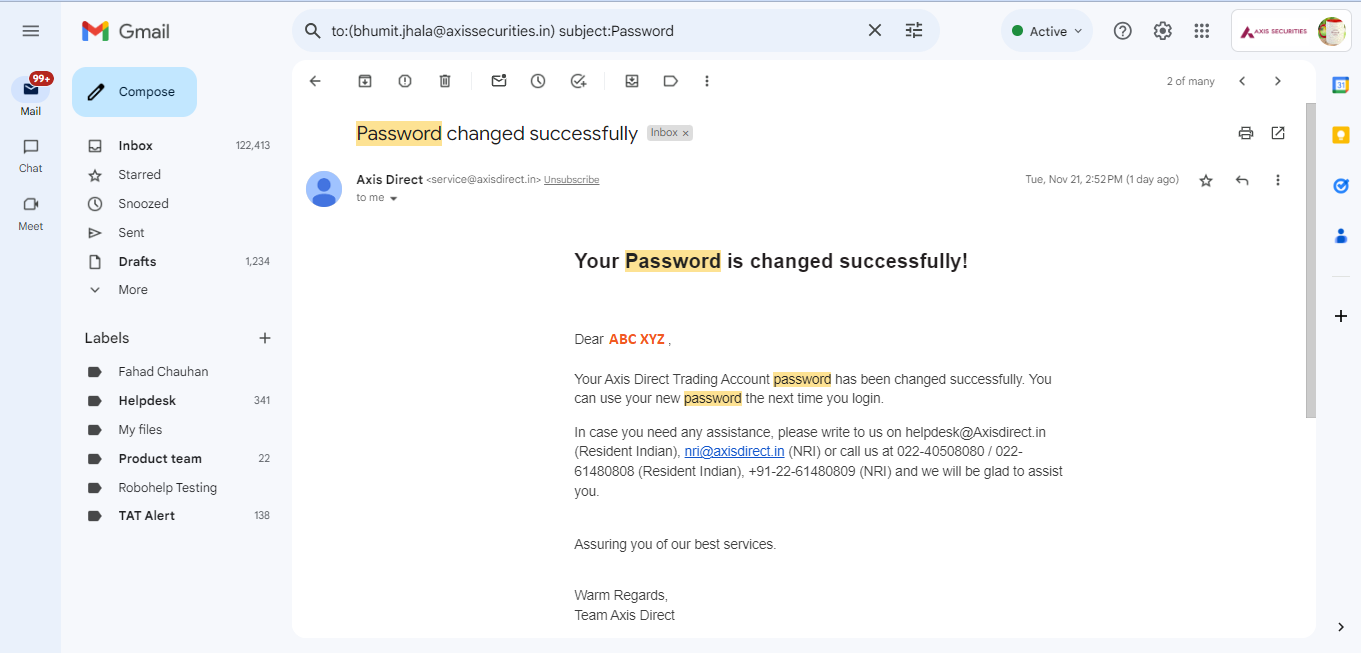Click inside the mail search field
Image resolution: width=1361 pixels, height=653 pixels.
[x=590, y=31]
